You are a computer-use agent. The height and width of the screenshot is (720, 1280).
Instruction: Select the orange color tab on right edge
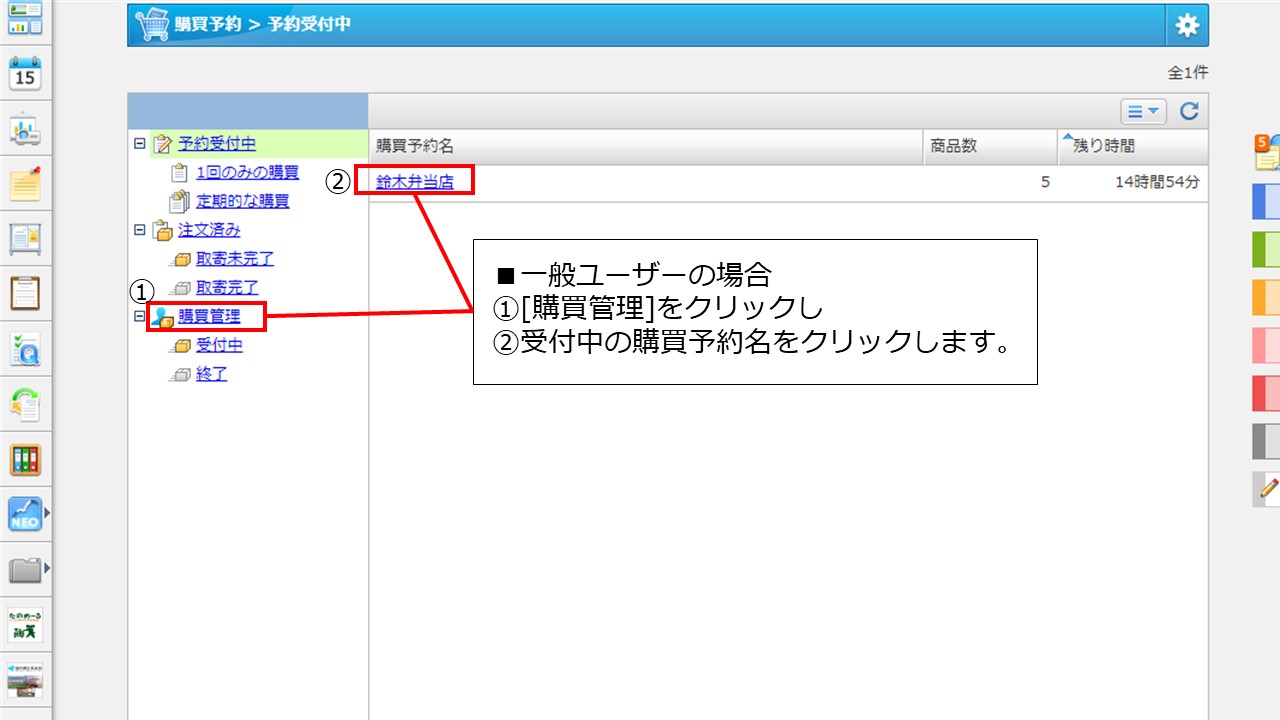[x=1266, y=297]
